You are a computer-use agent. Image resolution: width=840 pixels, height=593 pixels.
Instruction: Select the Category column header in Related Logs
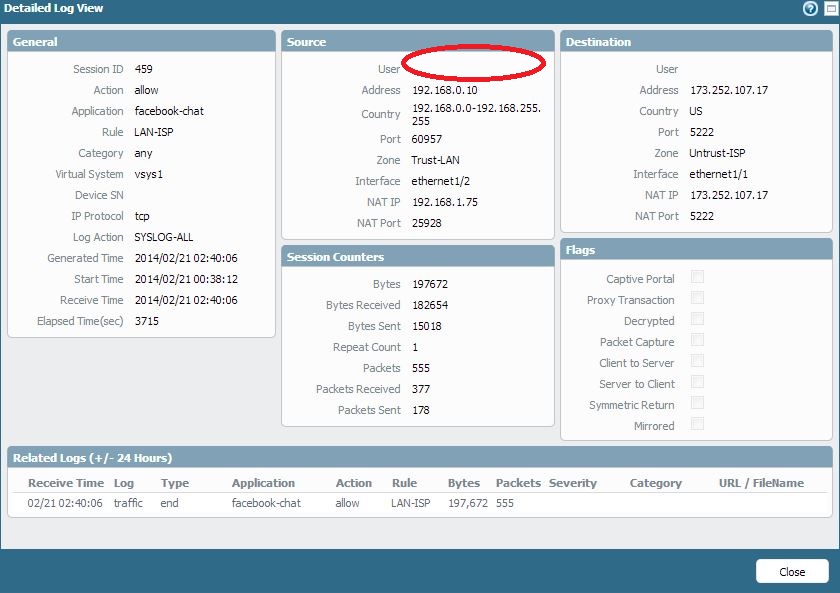(656, 483)
